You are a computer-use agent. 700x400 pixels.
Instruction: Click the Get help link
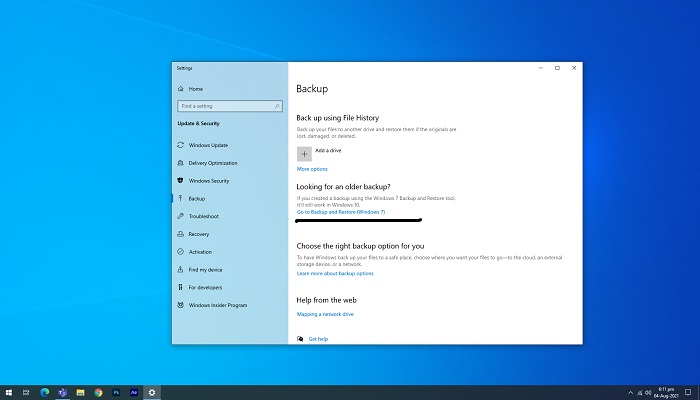pos(318,339)
